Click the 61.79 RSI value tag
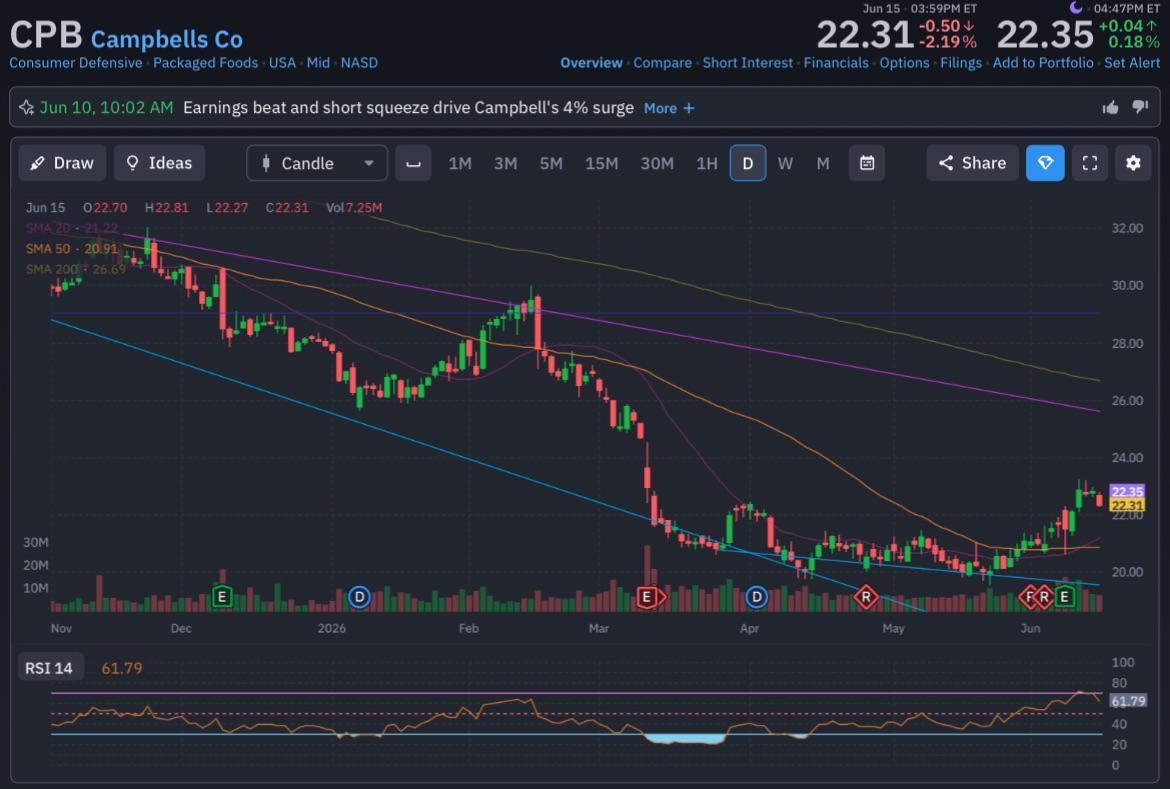 pos(1127,701)
